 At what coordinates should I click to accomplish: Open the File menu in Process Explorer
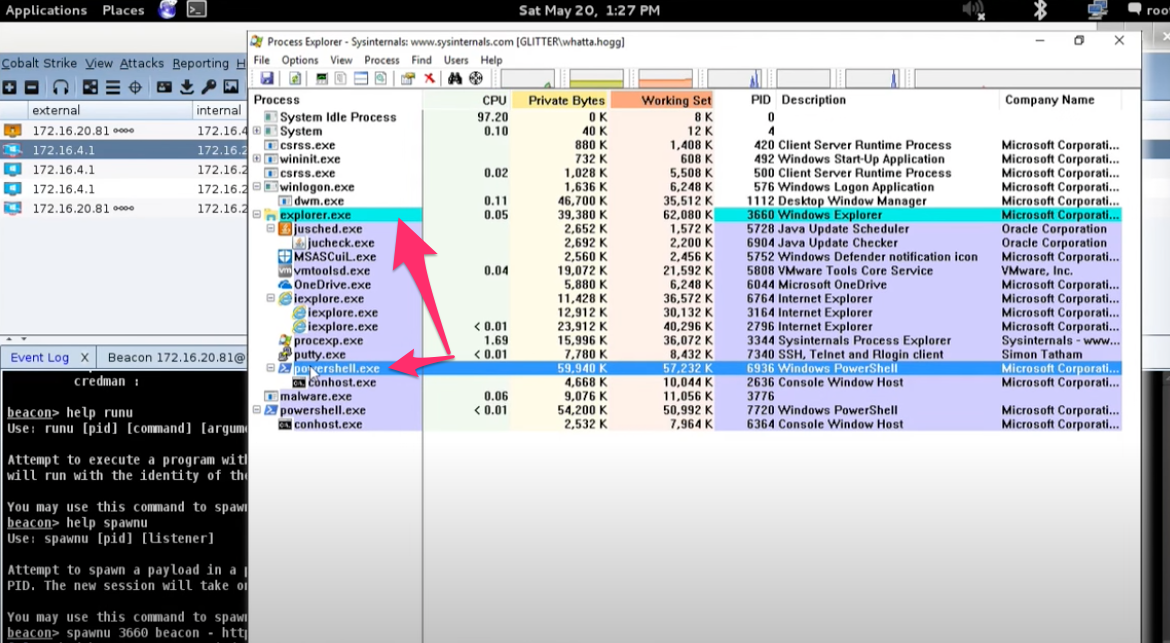[262, 60]
